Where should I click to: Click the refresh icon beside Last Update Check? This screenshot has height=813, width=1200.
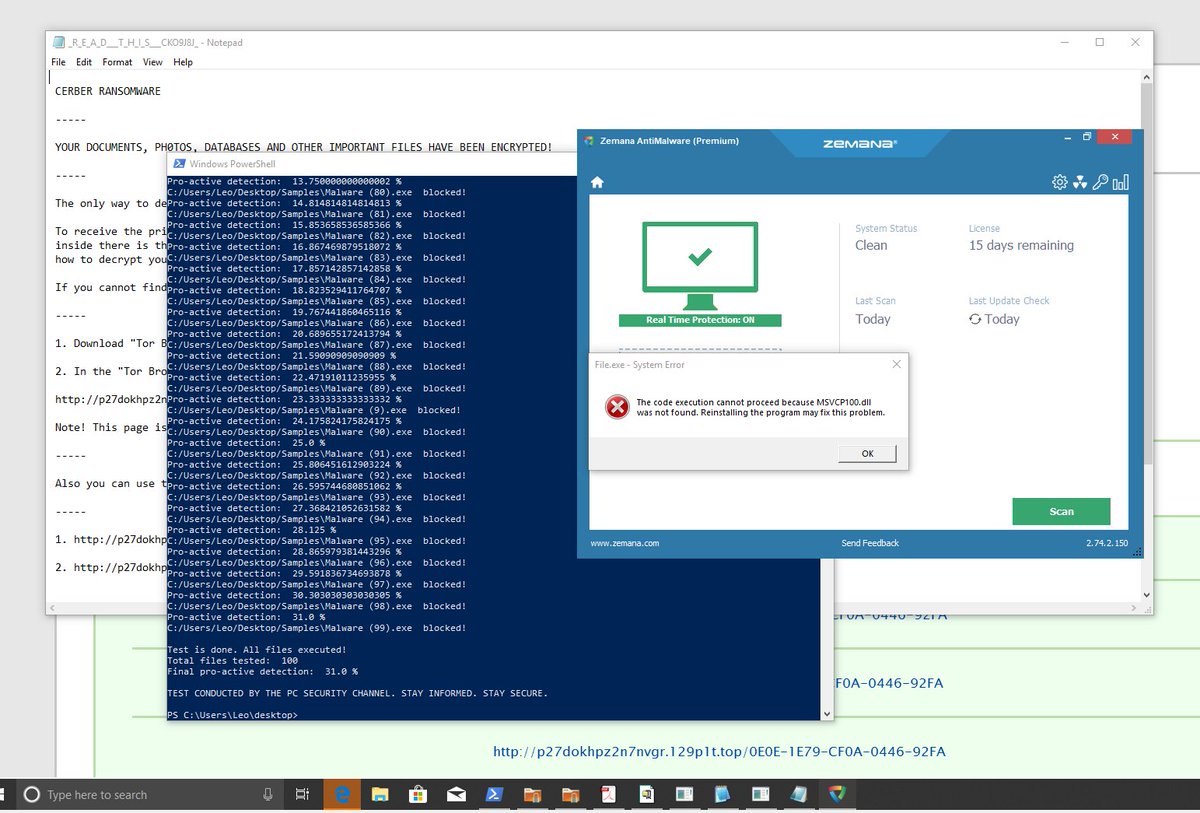[975, 319]
